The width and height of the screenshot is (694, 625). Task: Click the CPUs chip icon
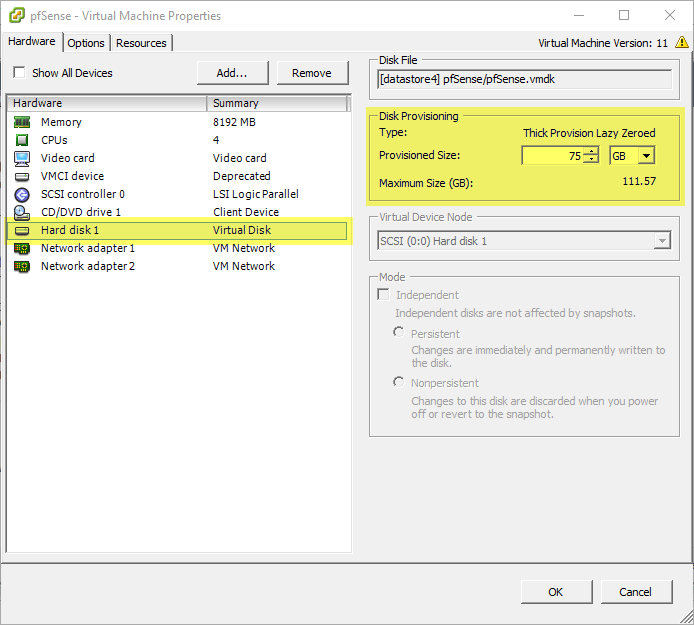(x=22, y=140)
